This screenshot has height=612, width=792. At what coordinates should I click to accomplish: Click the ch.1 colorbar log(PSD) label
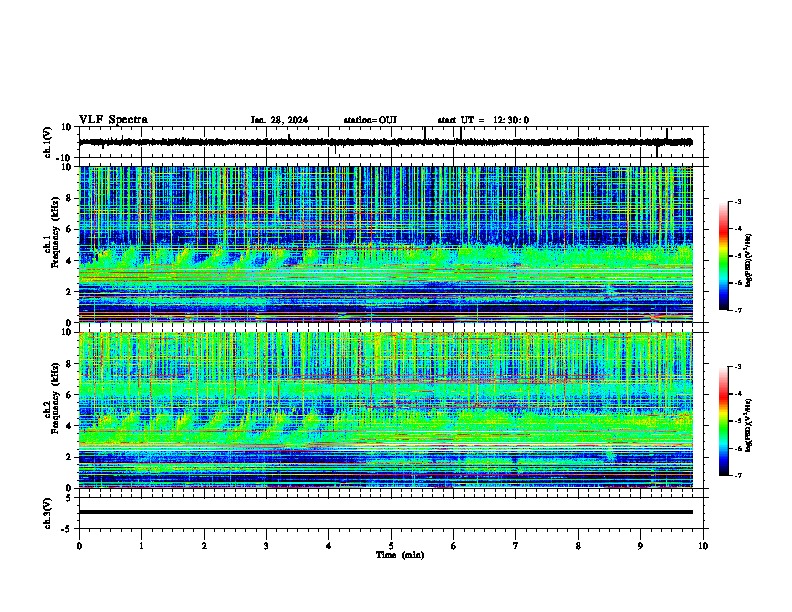point(748,261)
